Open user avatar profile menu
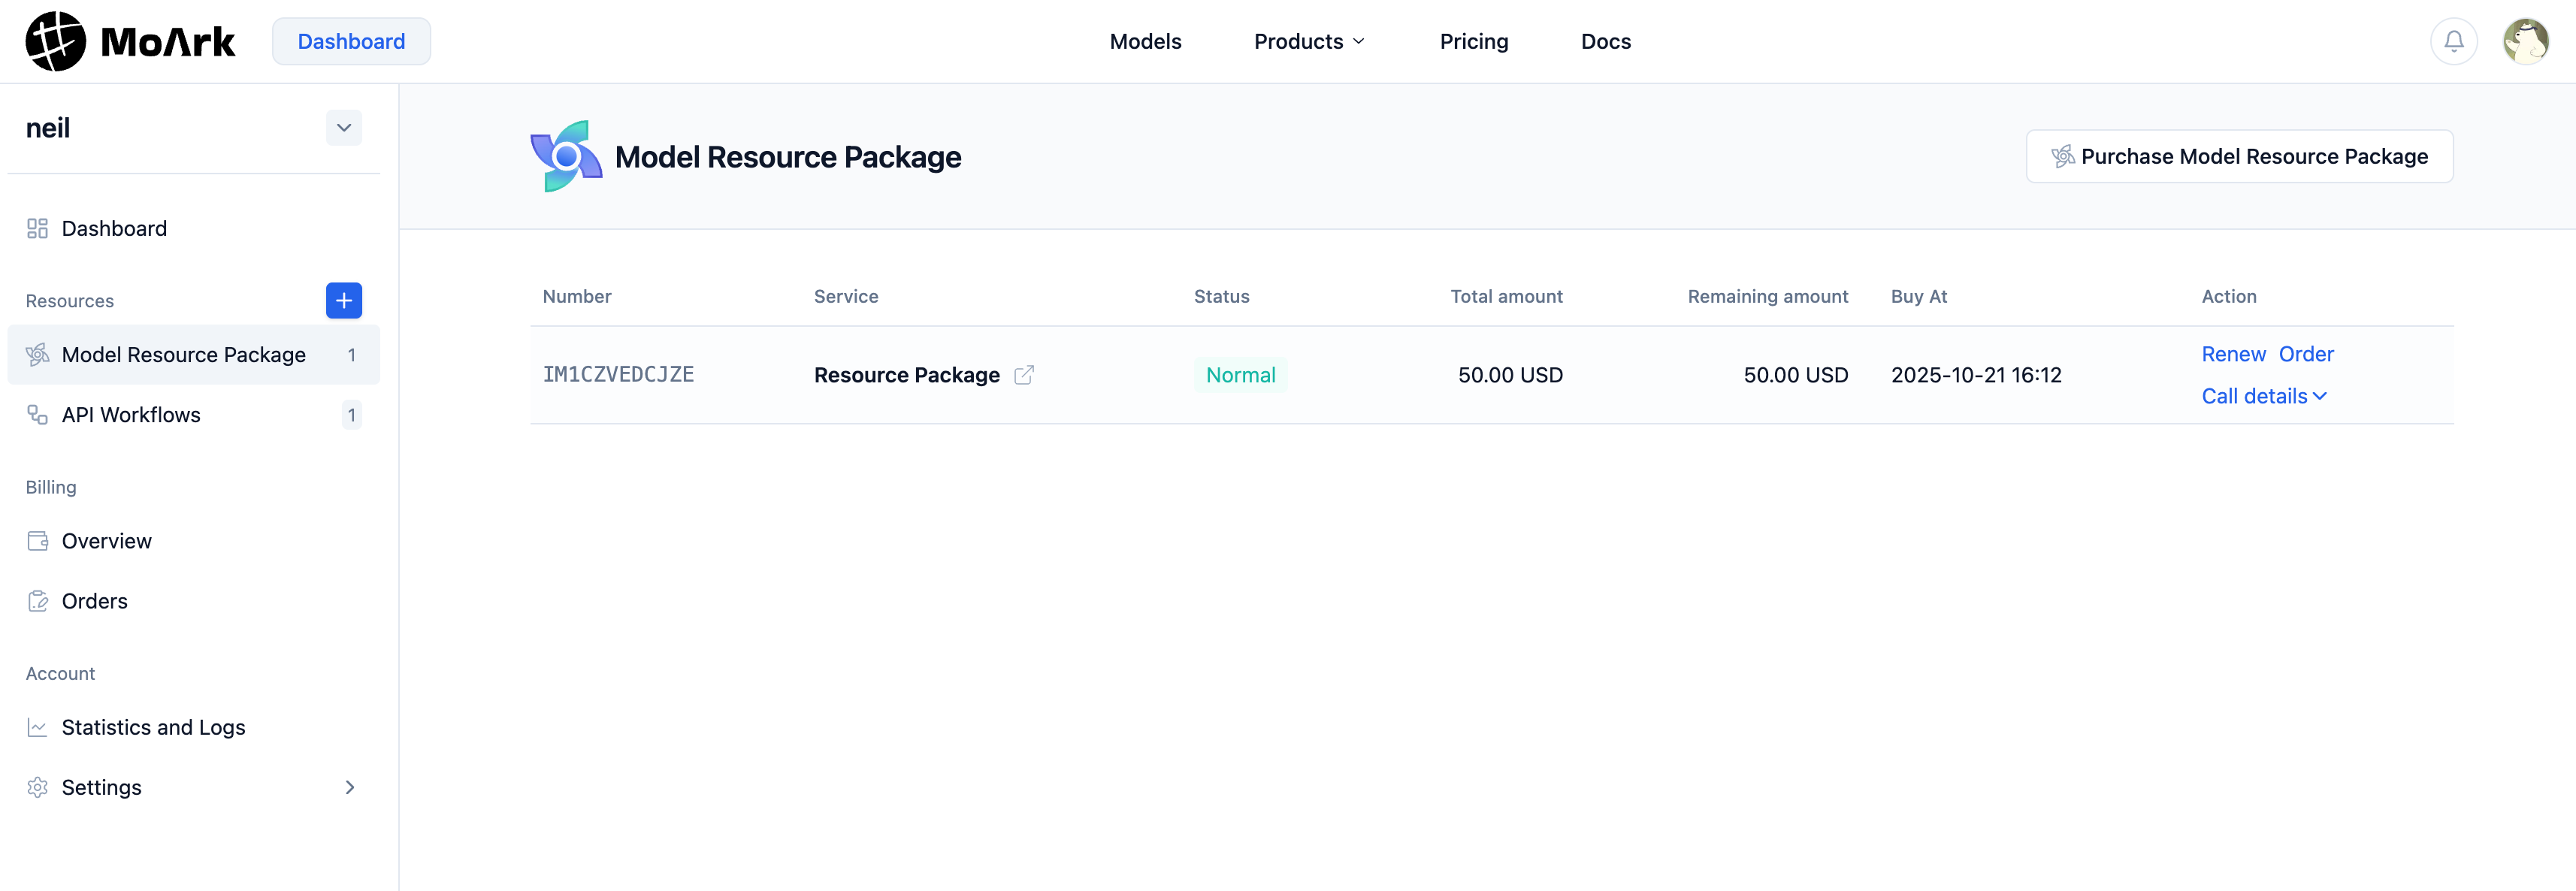2576x891 pixels. point(2525,41)
